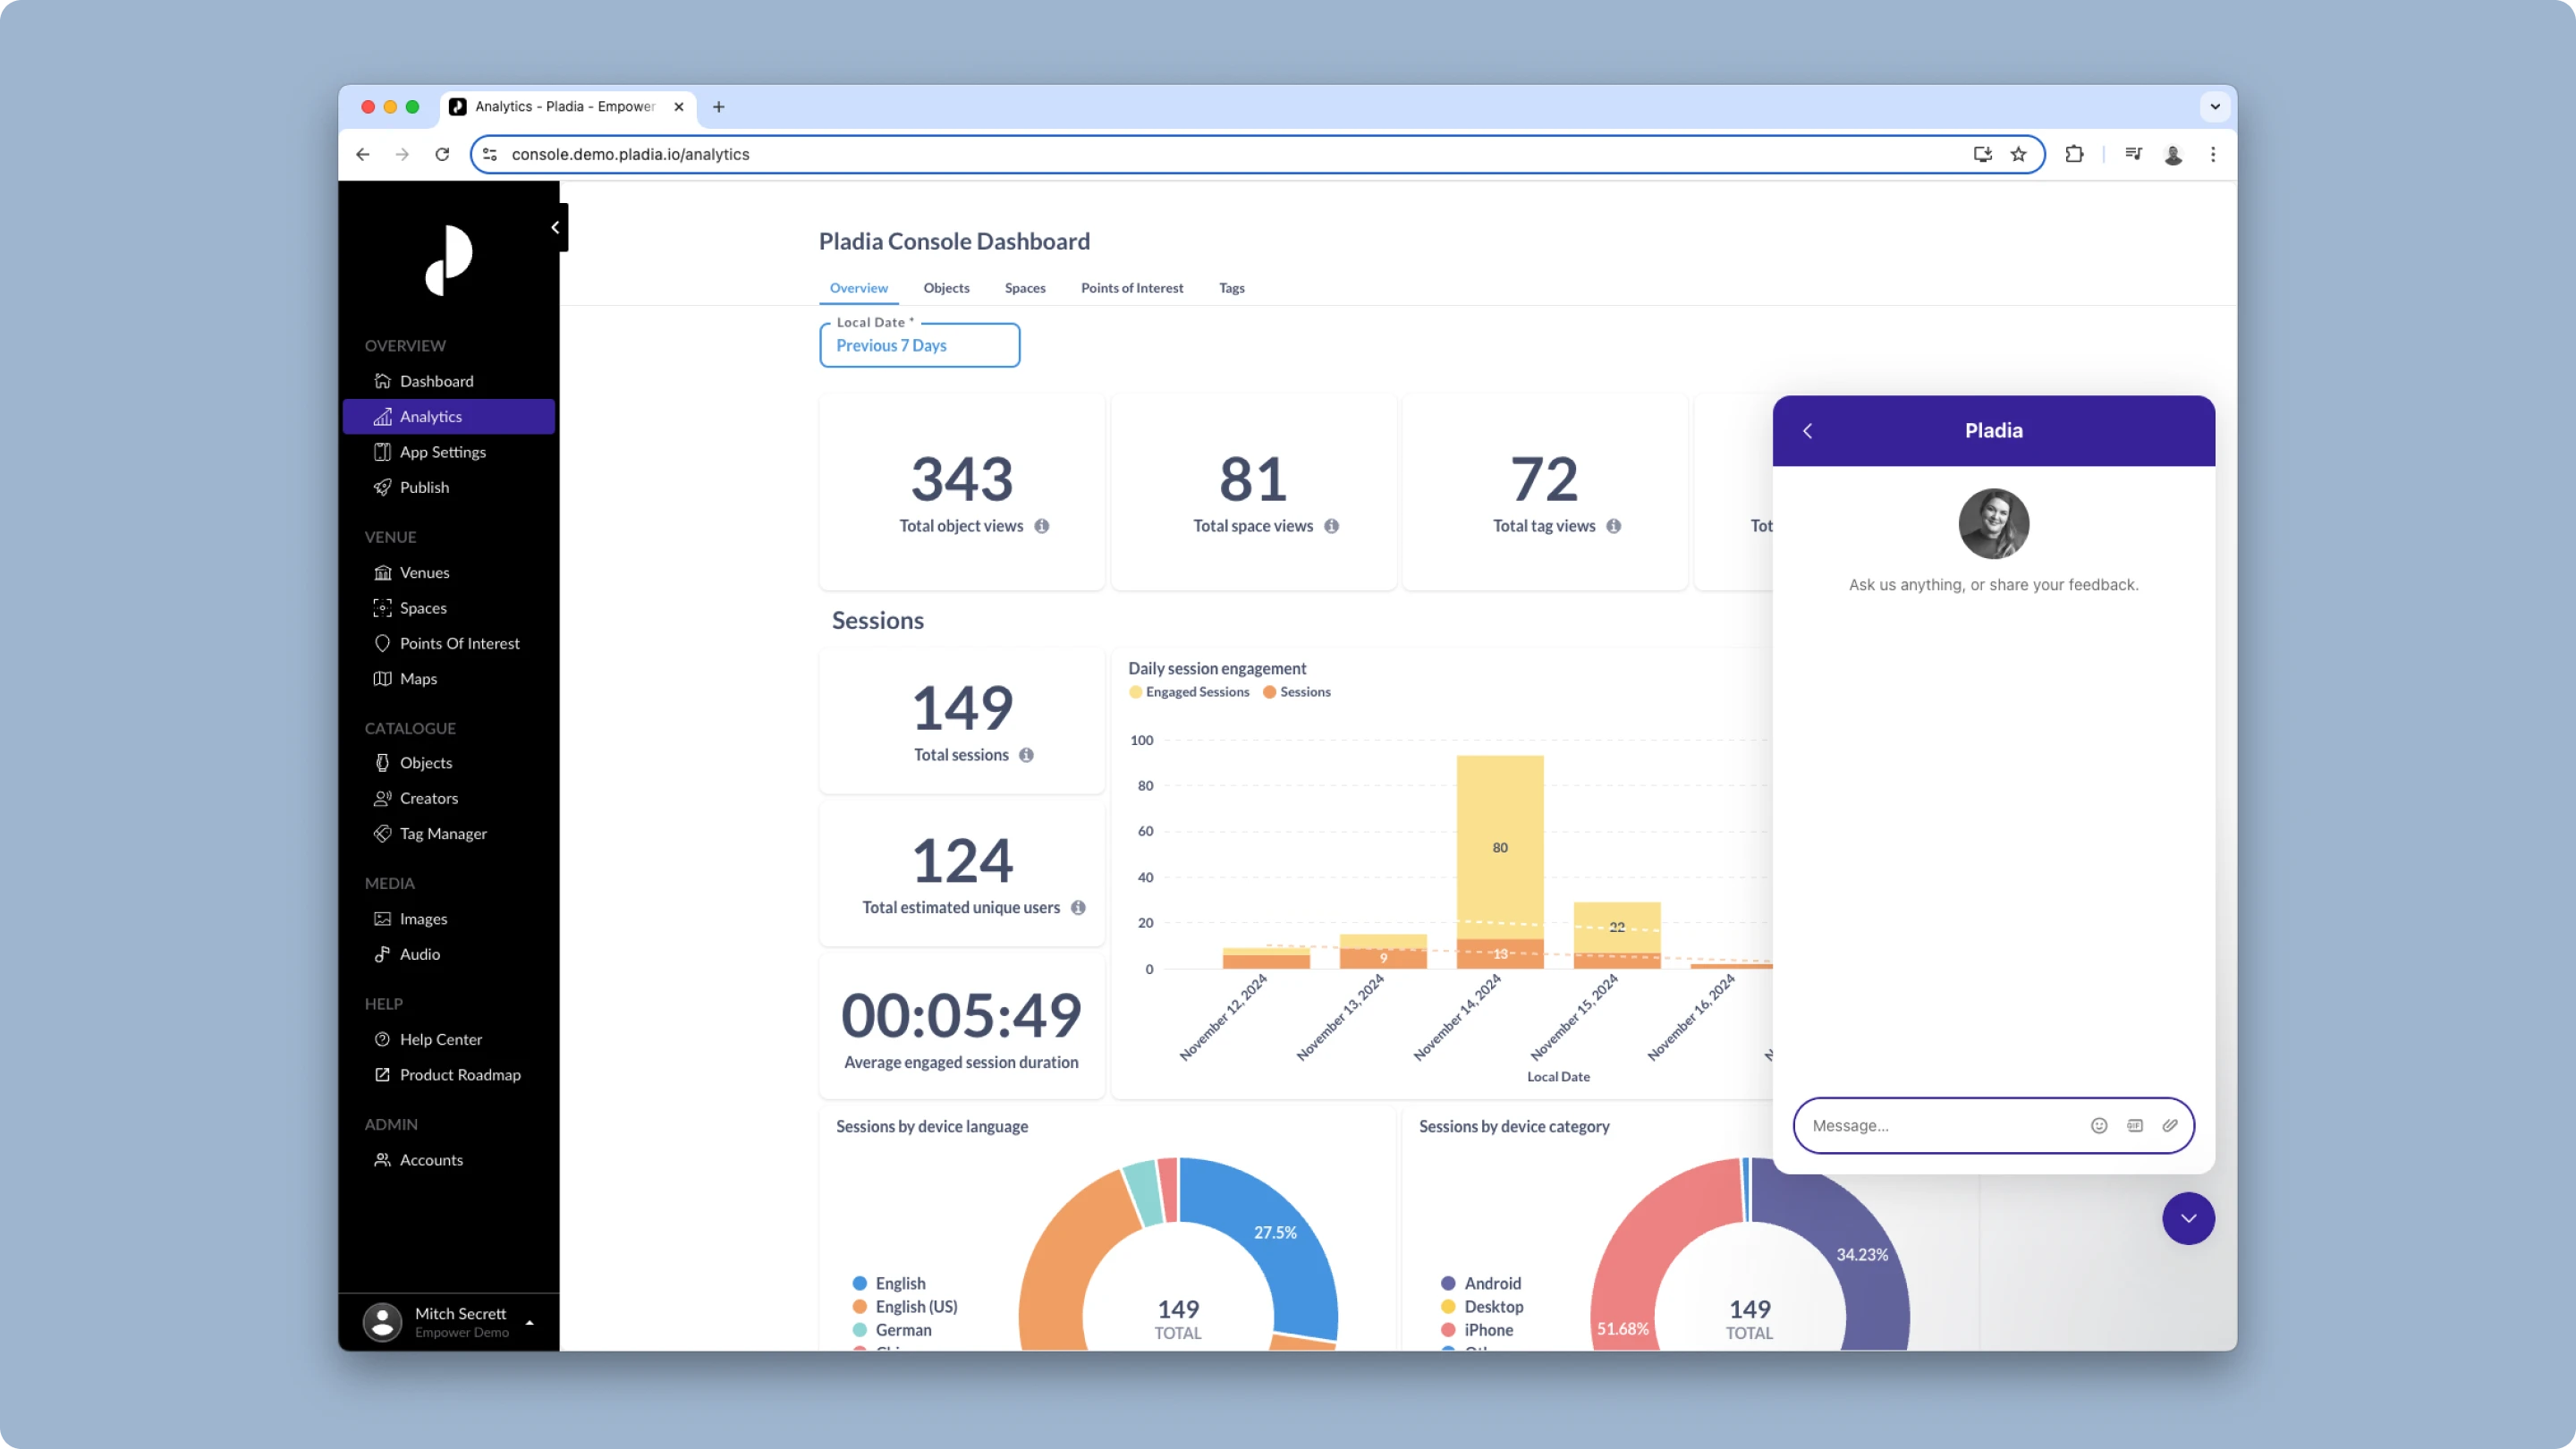
Task: Click info icon beside Total estimated unique users
Action: point(1078,908)
